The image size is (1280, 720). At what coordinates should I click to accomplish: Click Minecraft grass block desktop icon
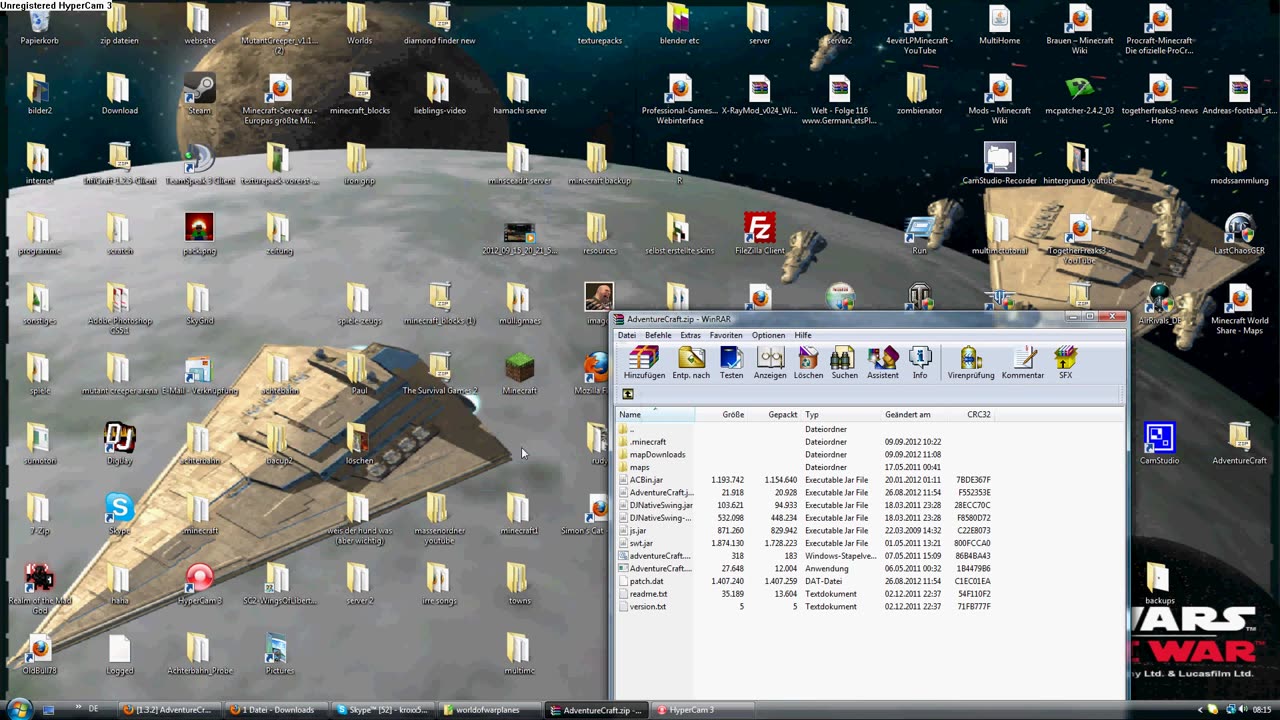(x=519, y=374)
